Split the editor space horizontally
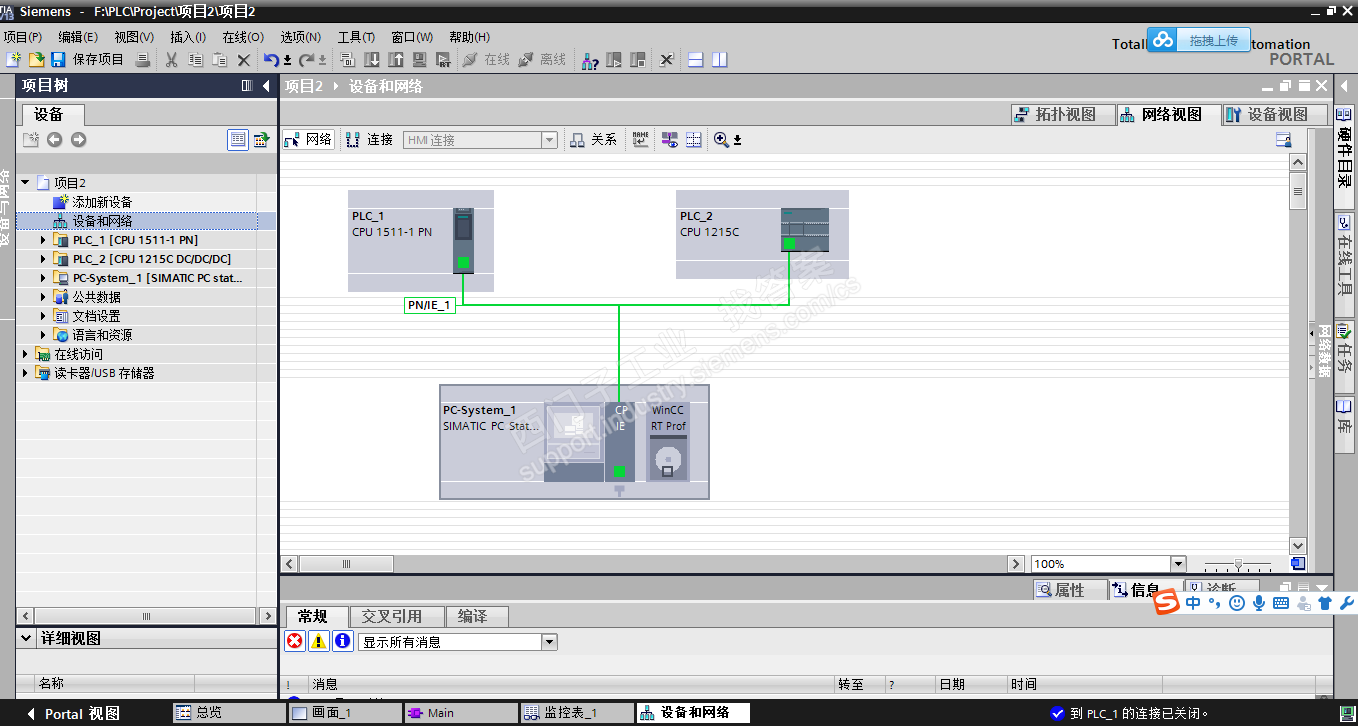The image size is (1358, 726). tap(696, 60)
